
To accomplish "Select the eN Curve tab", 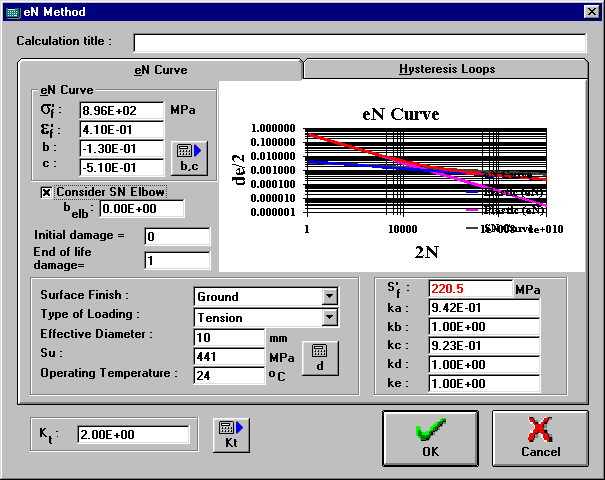I will 161,70.
